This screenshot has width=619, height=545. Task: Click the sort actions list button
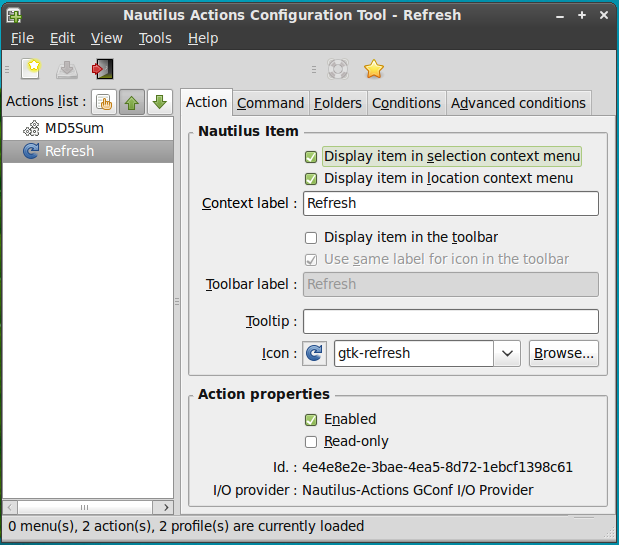coord(104,102)
